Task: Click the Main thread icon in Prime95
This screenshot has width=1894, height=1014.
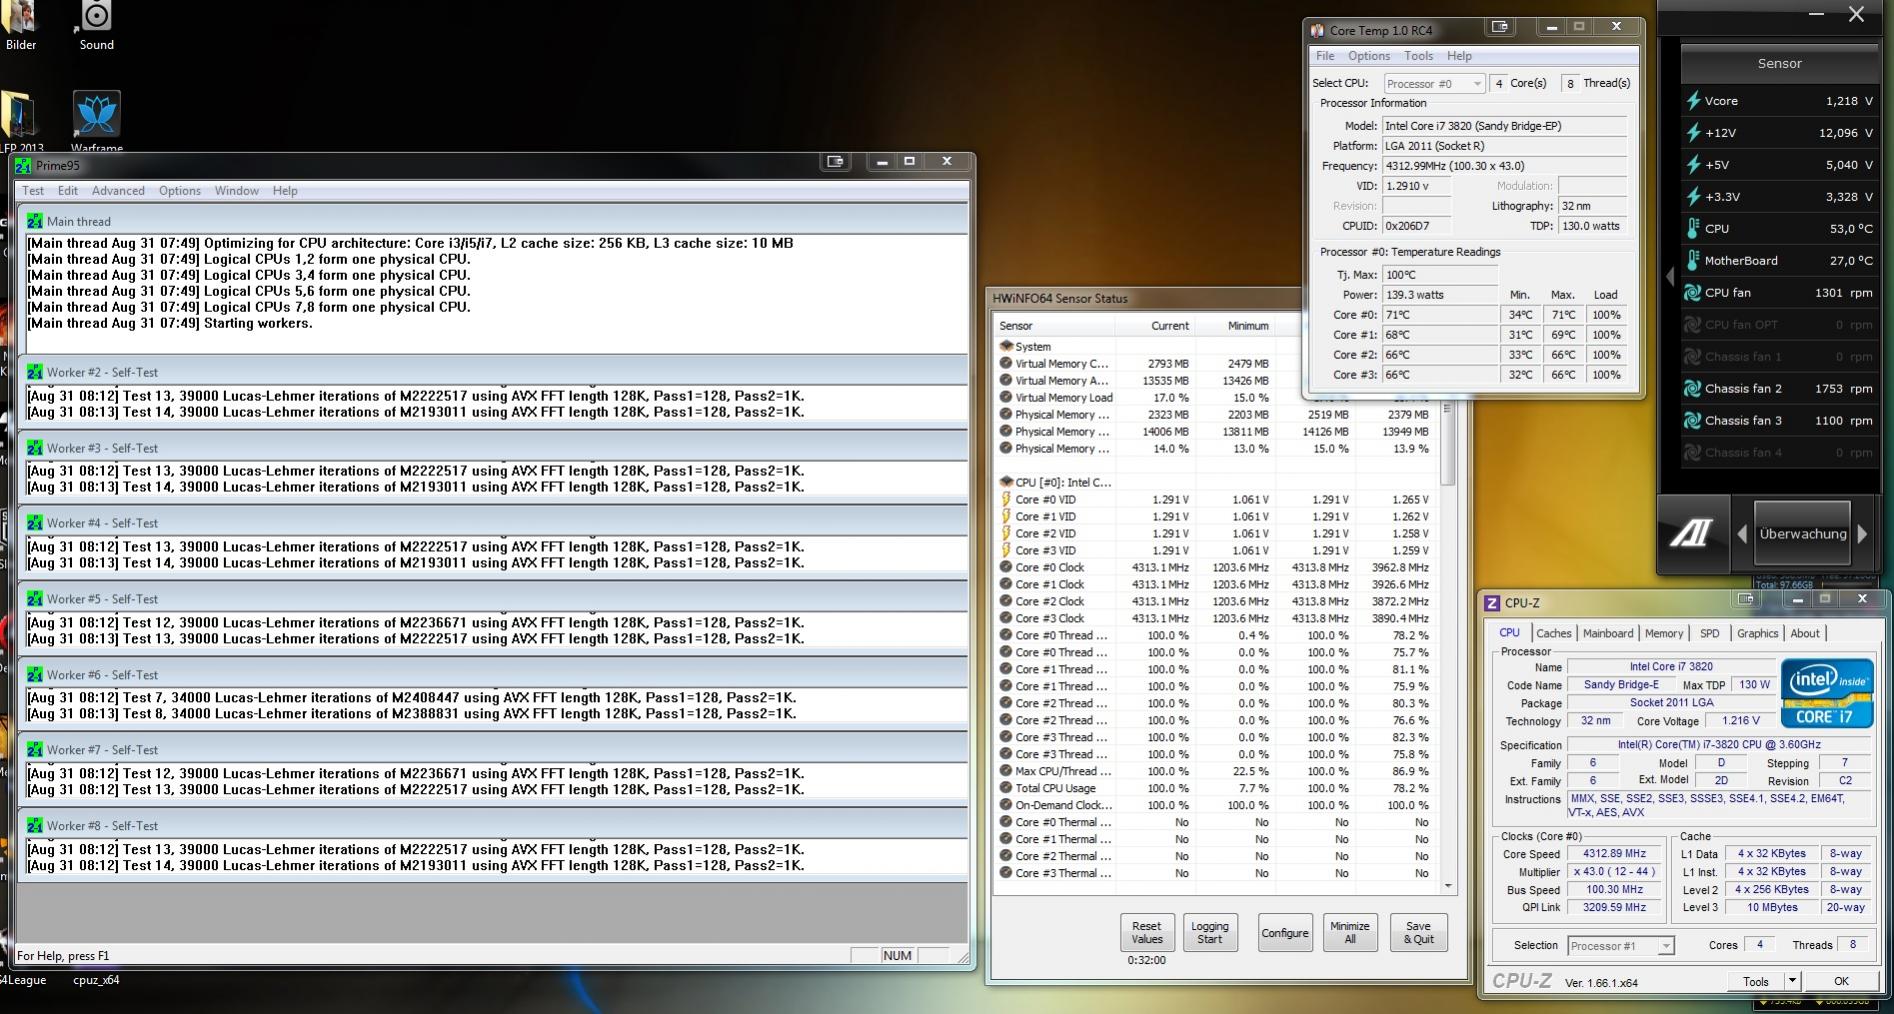Action: [x=35, y=221]
